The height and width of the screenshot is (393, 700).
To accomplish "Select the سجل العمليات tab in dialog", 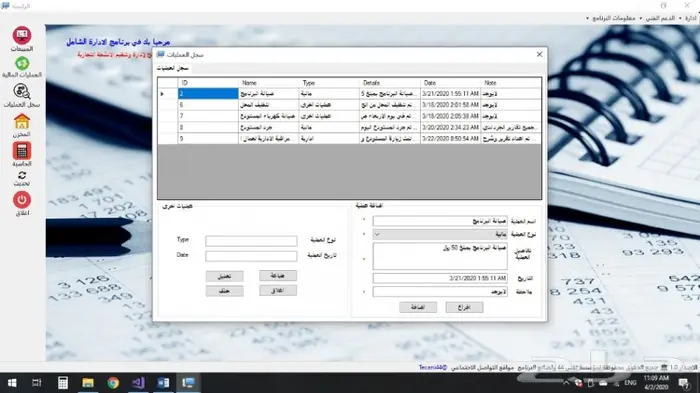I will [172, 68].
